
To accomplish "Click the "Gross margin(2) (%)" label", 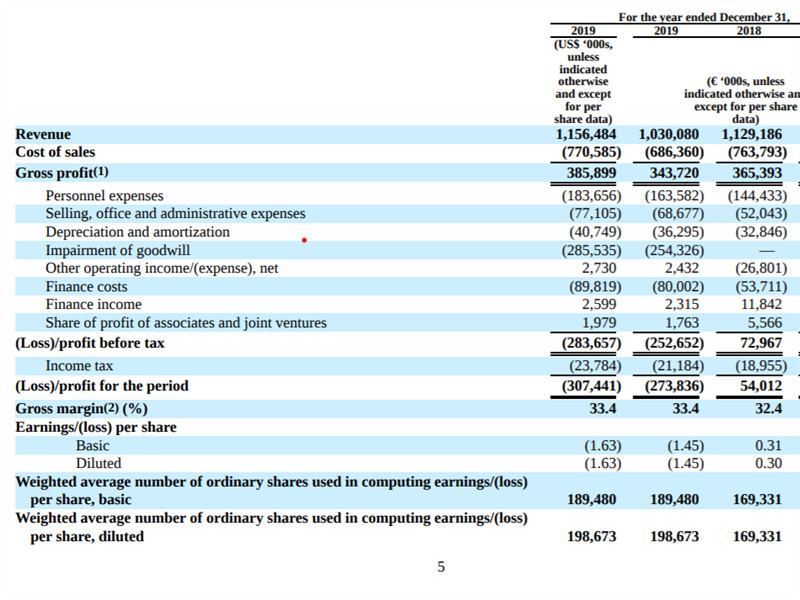I will click(81, 409).
